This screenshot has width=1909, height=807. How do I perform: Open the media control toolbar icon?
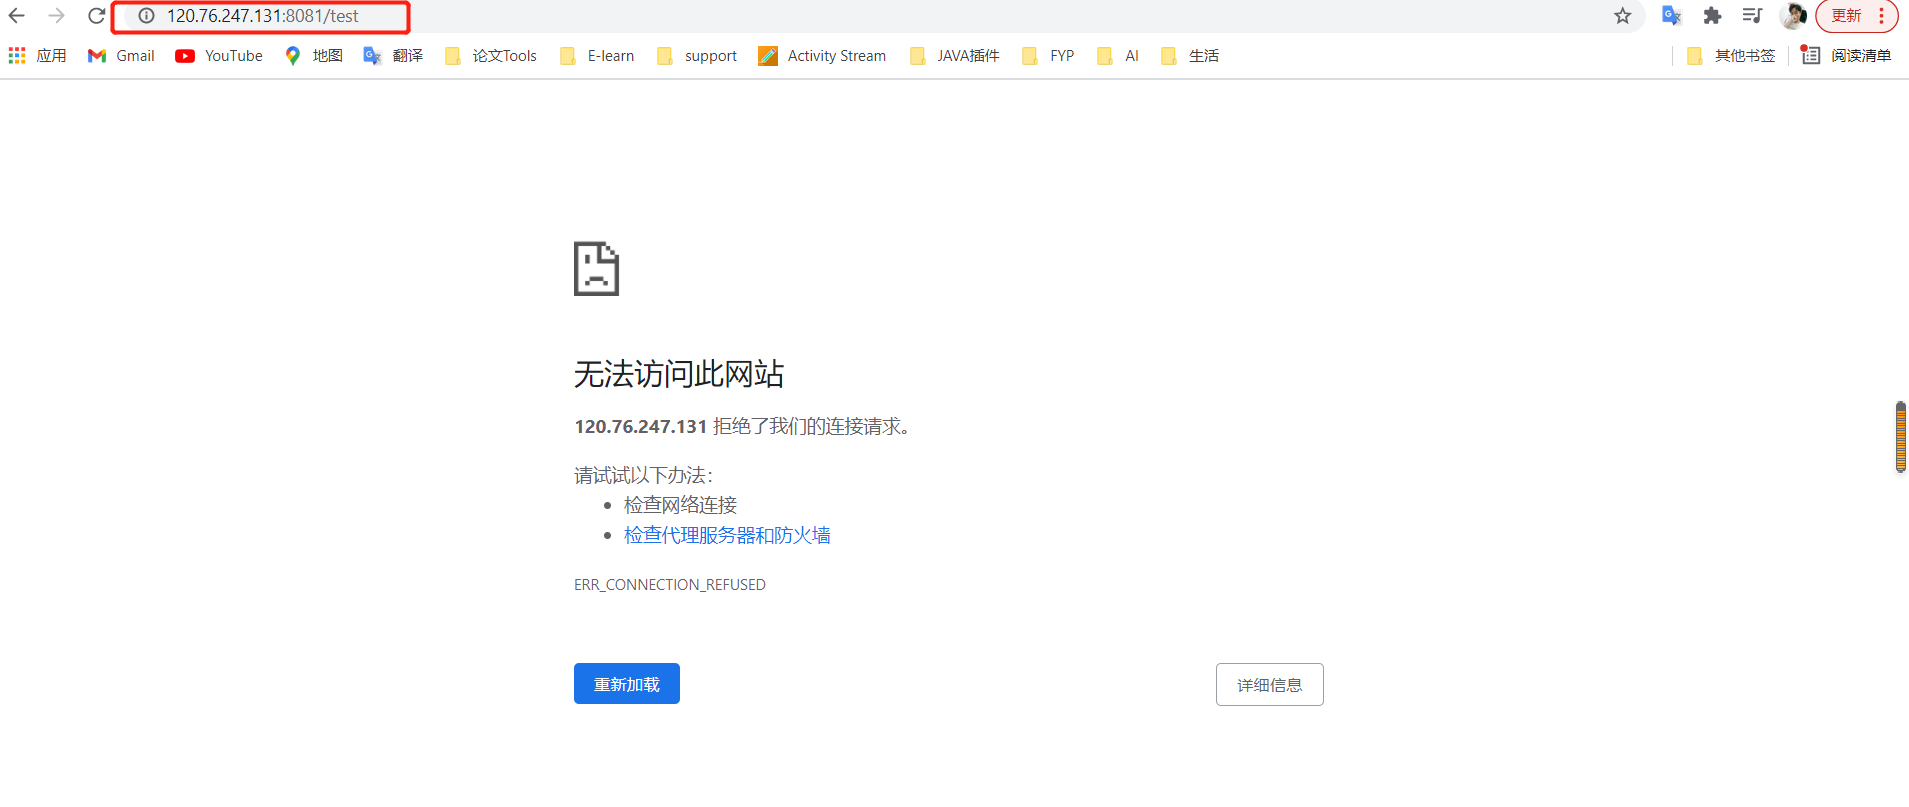point(1752,16)
